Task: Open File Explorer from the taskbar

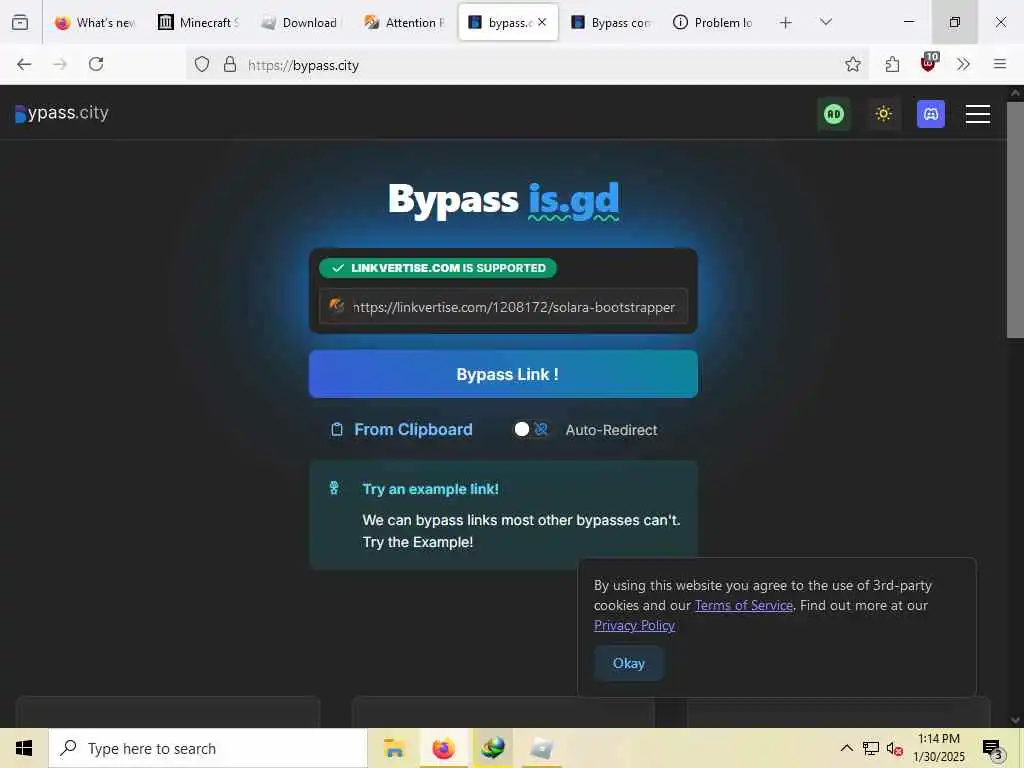Action: (394, 748)
